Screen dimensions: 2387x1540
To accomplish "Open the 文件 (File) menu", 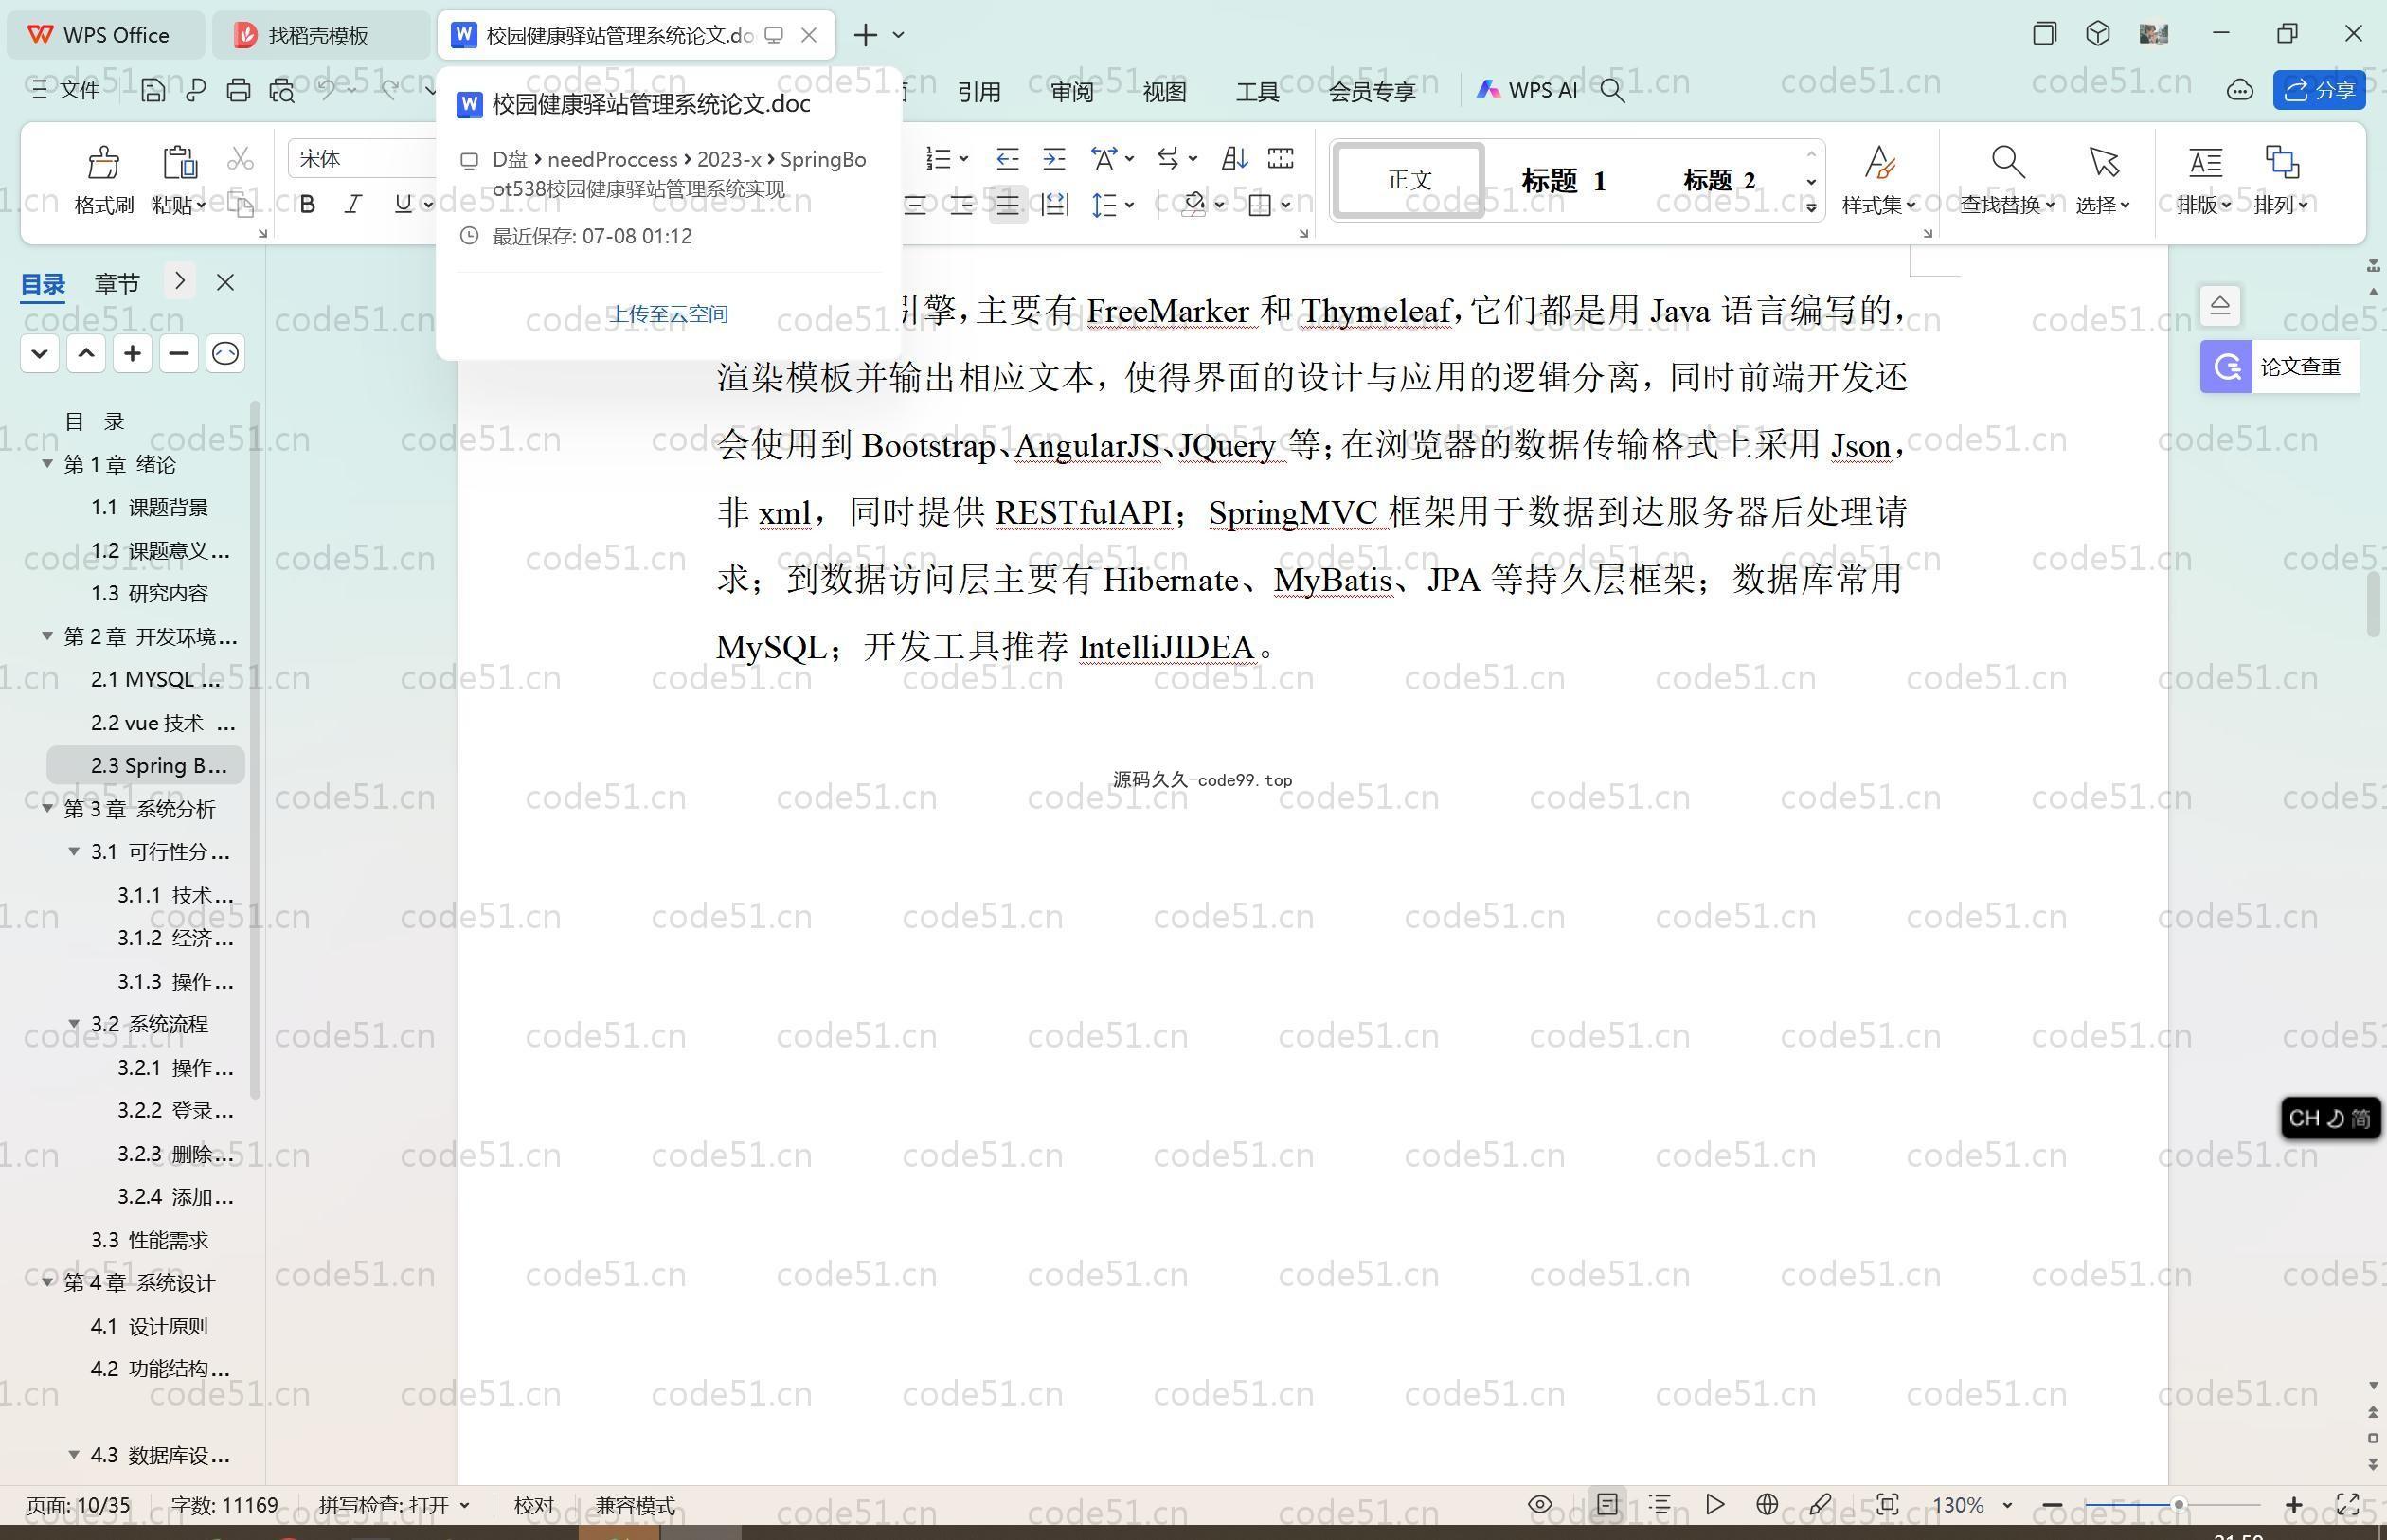I will [66, 91].
